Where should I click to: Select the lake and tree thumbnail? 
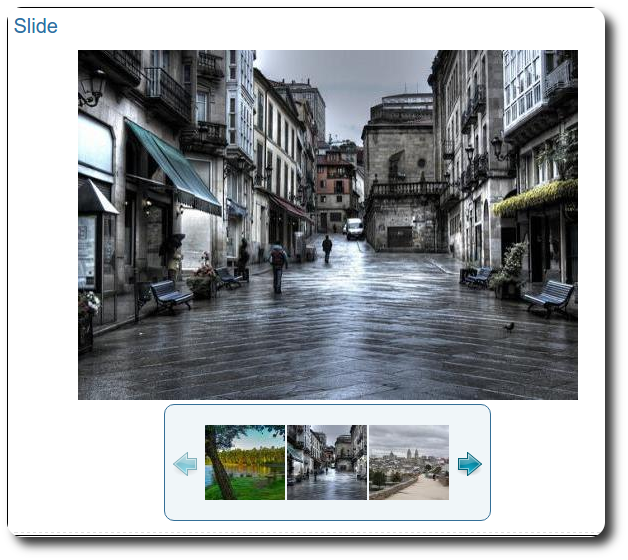pyautogui.click(x=245, y=462)
